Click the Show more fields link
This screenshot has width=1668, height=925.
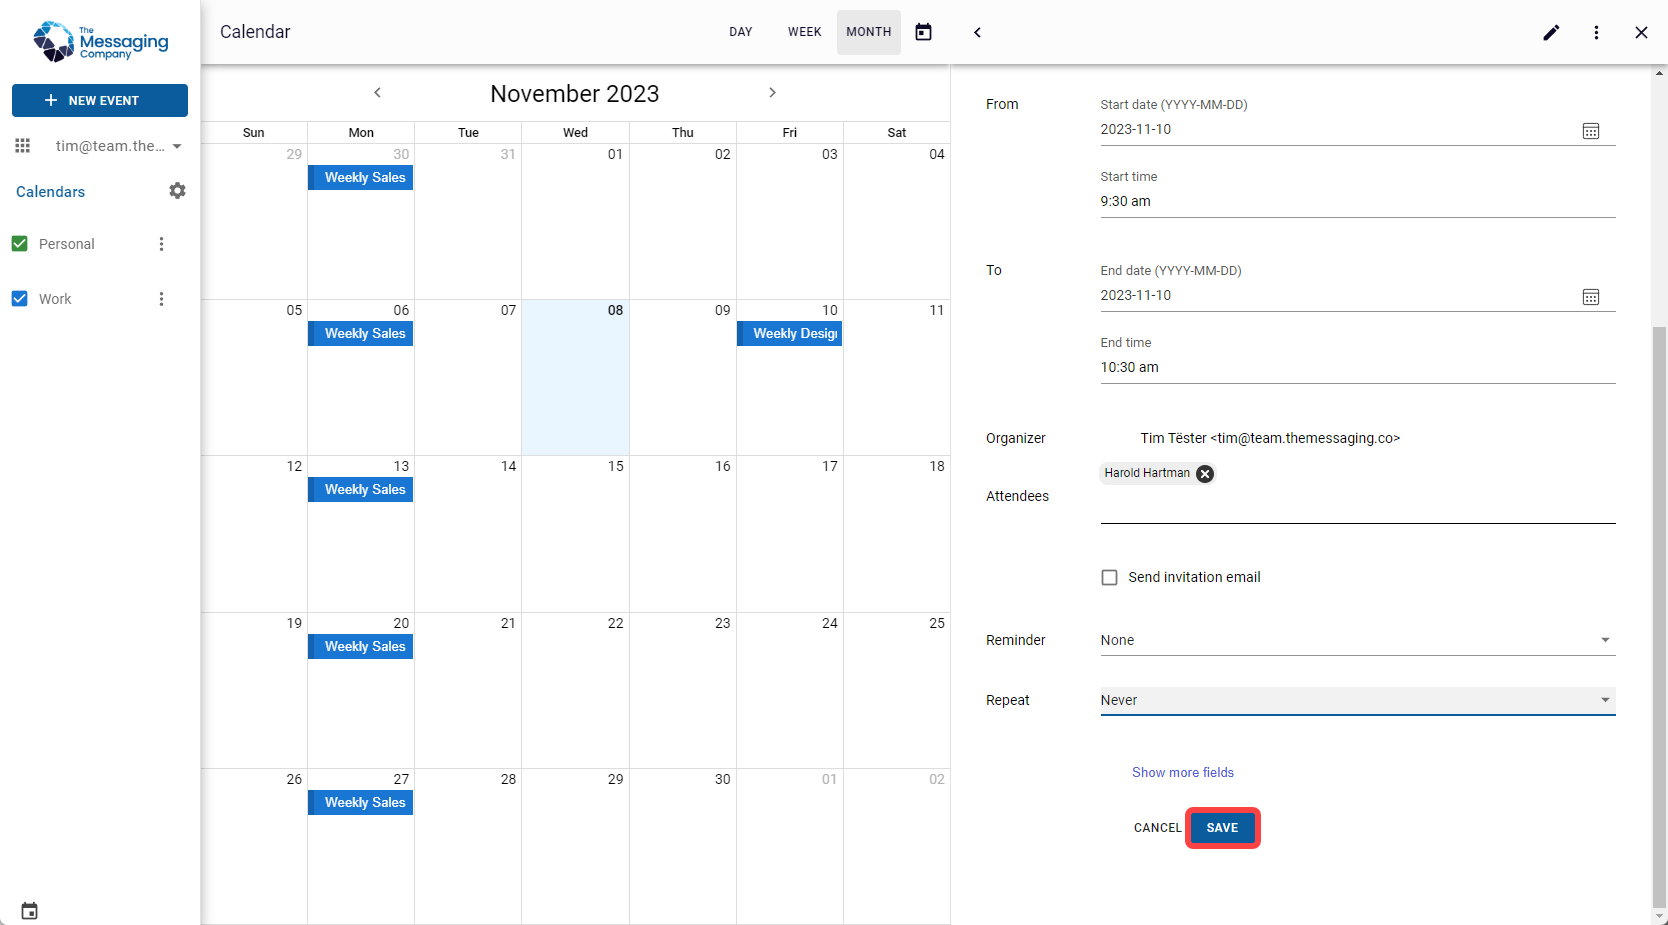click(x=1182, y=772)
